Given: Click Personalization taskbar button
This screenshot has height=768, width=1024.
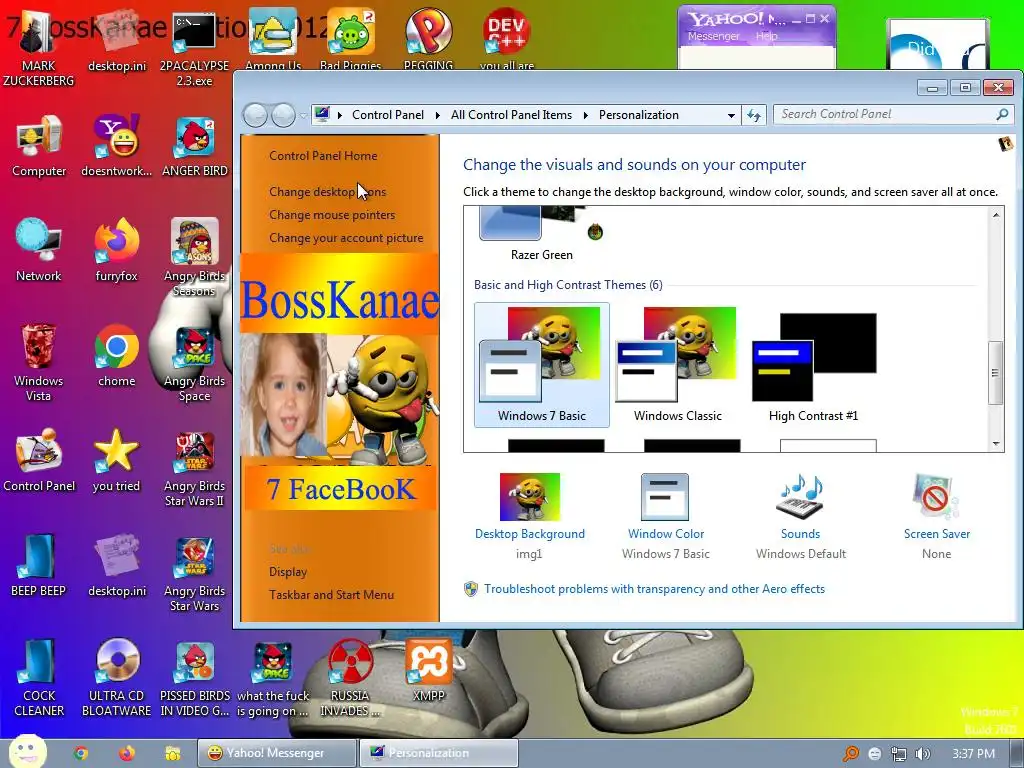Looking at the screenshot, I should pyautogui.click(x=439, y=753).
